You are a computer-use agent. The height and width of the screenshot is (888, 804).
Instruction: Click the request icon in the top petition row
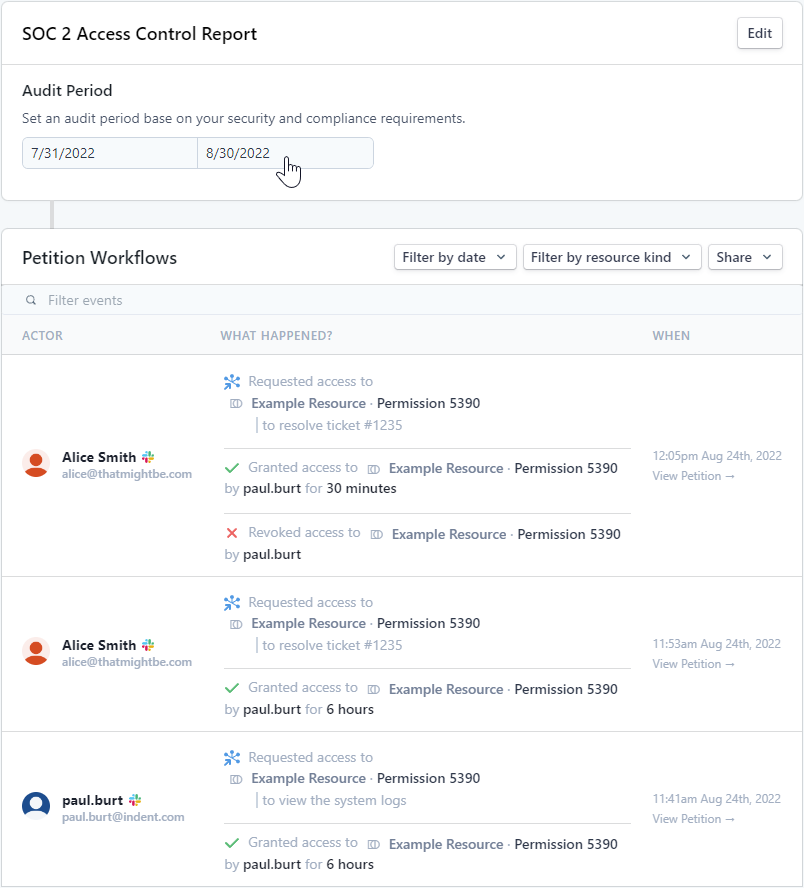232,382
